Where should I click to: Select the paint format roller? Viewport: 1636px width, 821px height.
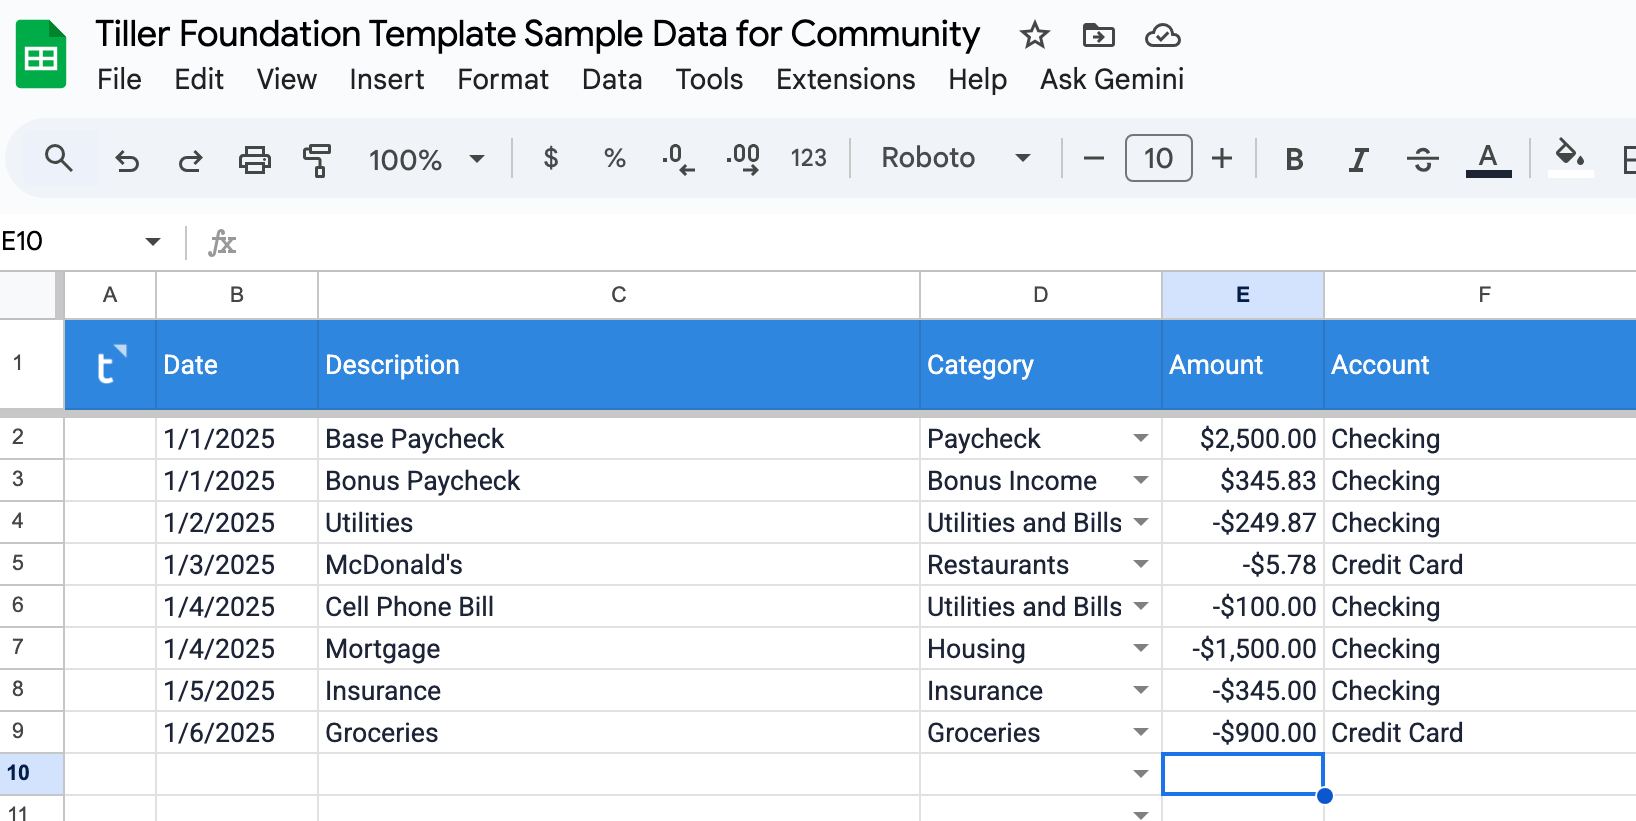click(x=317, y=159)
